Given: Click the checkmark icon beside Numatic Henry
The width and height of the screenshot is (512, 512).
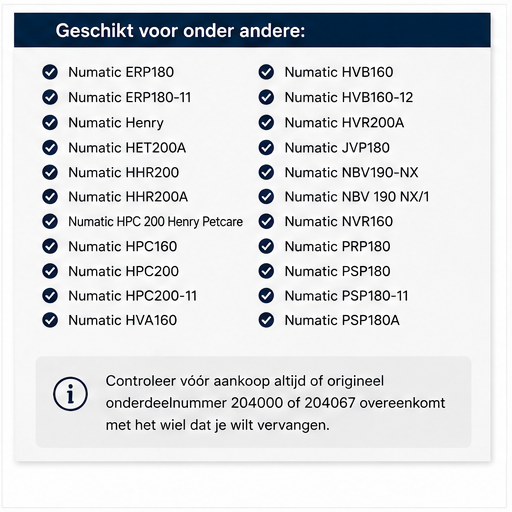Looking at the screenshot, I should pos(50,122).
